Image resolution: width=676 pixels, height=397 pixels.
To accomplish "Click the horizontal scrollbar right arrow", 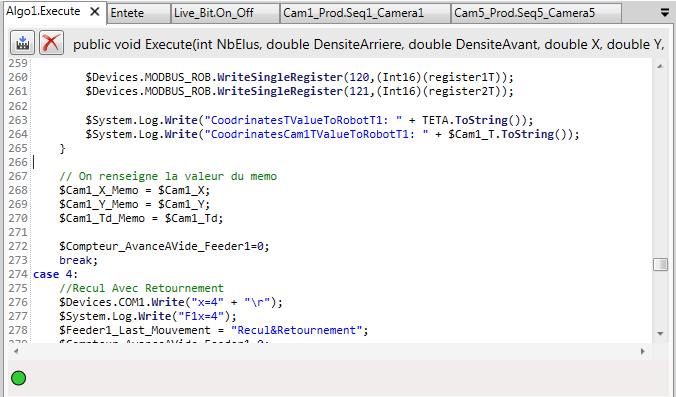I will (642, 351).
